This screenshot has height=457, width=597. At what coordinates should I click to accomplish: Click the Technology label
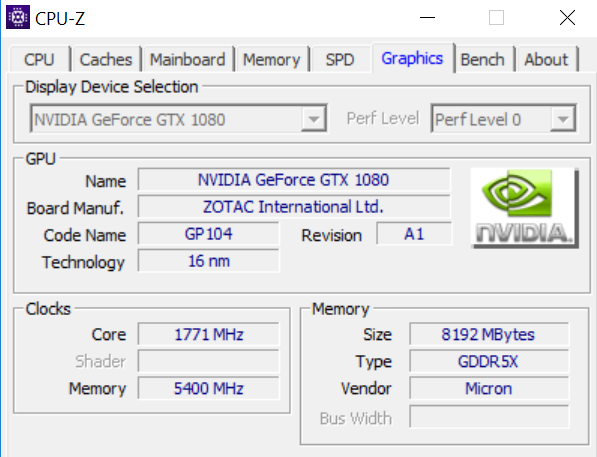tap(83, 262)
